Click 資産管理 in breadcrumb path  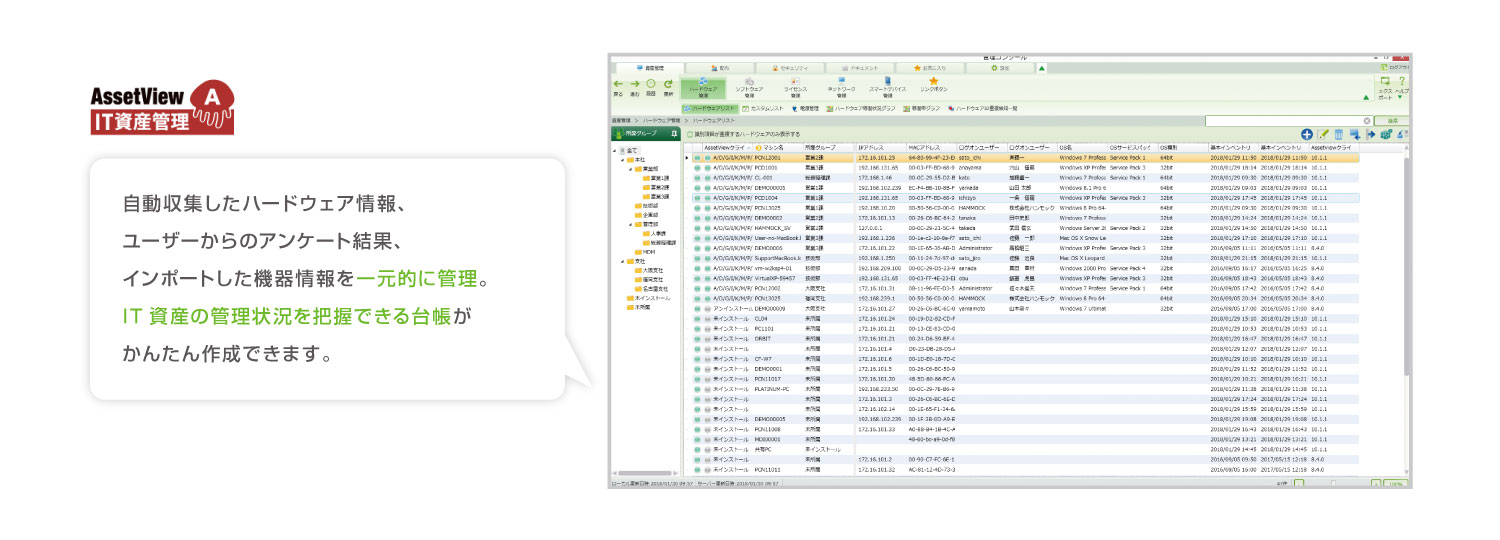pos(622,120)
